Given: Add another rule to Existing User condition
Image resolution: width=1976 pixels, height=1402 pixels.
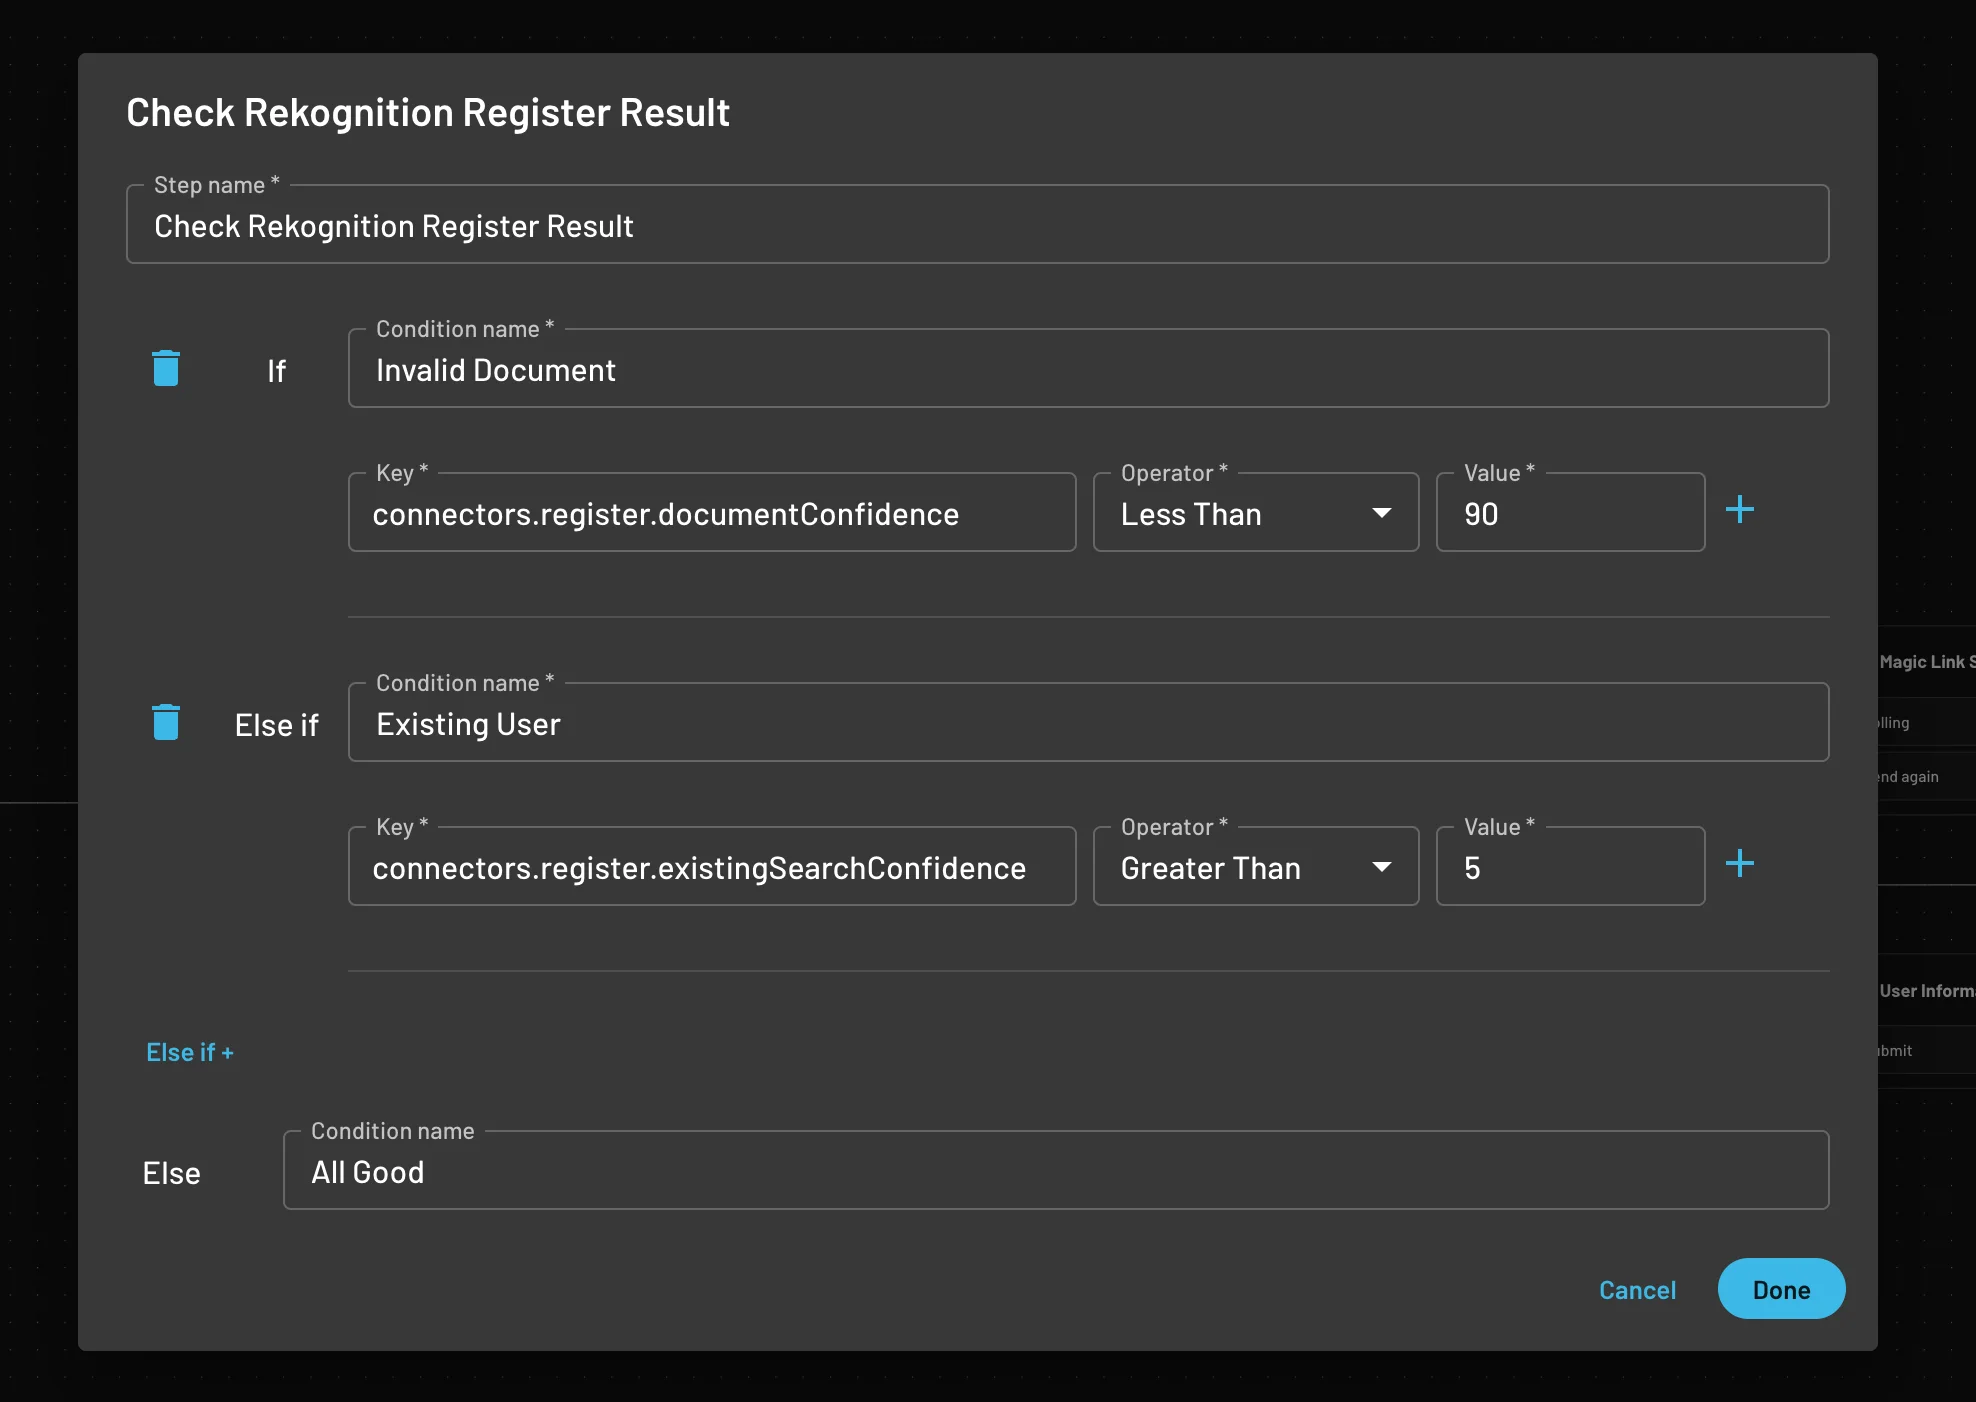Looking at the screenshot, I should (x=1740, y=863).
